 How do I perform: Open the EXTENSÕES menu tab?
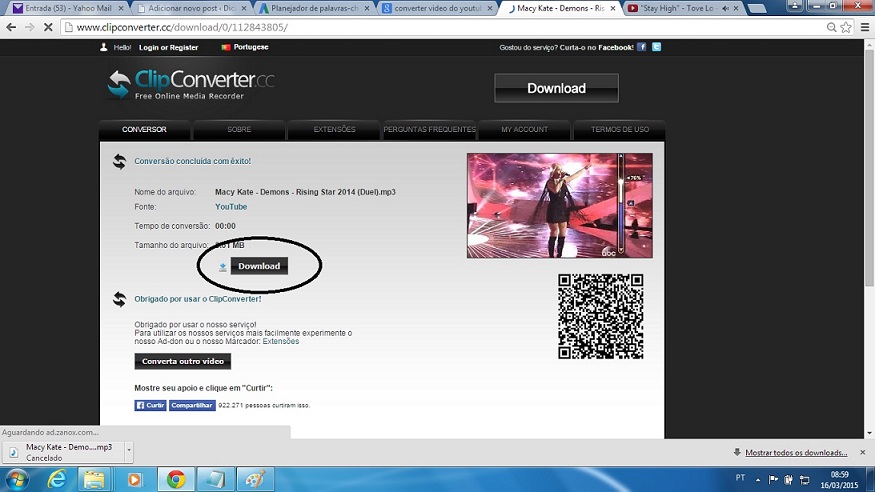tap(334, 129)
